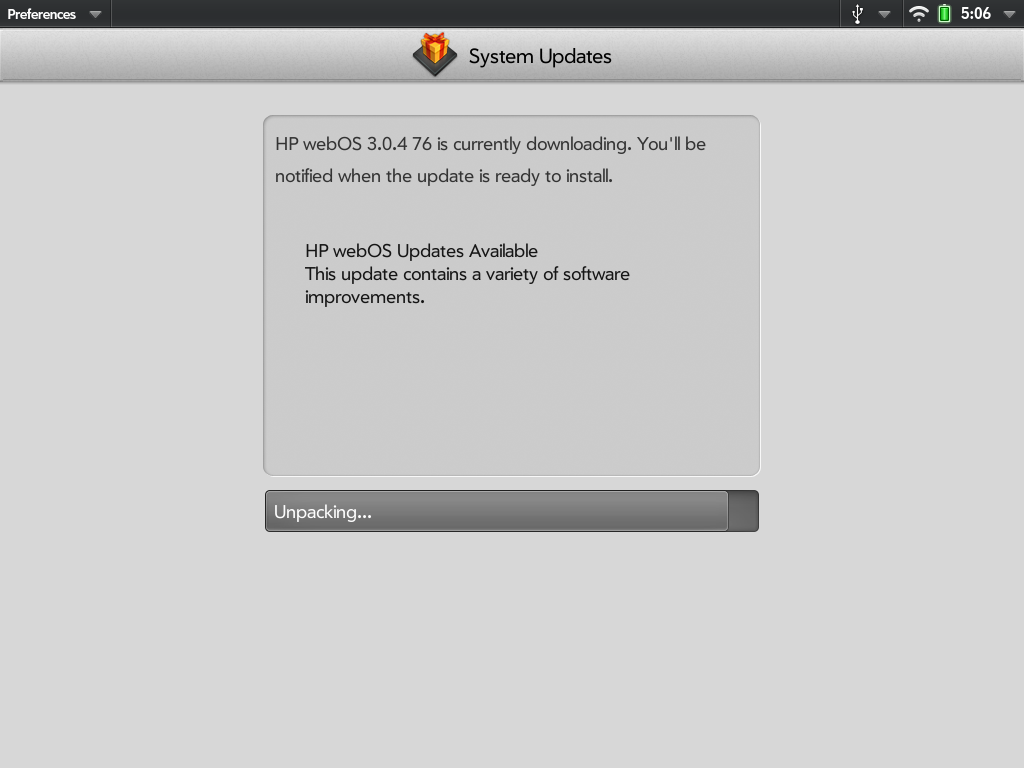1024x768 pixels.
Task: Click the filled part of the Unpacking progress bar
Action: (496, 511)
